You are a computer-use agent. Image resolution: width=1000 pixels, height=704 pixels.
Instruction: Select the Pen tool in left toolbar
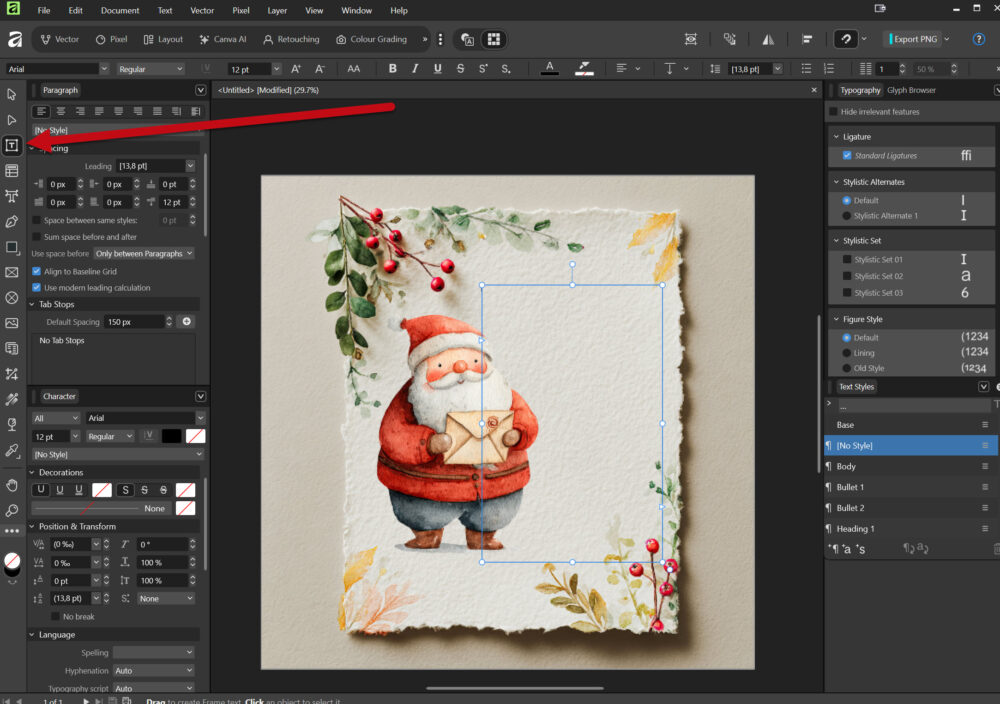12,221
